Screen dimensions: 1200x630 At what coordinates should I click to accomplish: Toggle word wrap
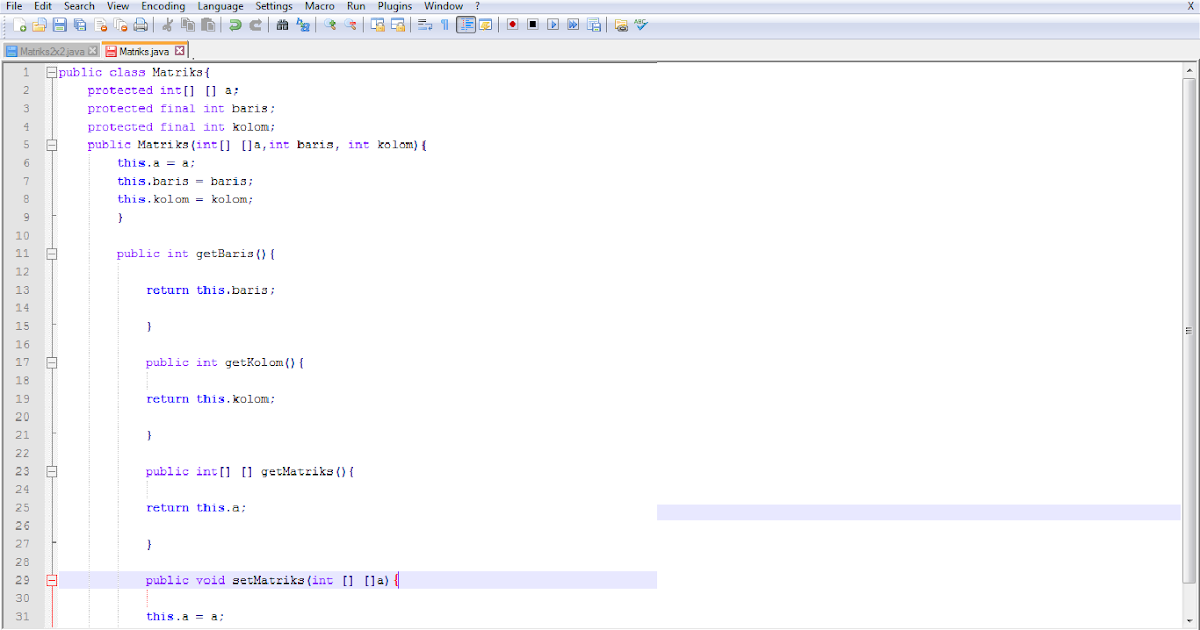click(424, 25)
